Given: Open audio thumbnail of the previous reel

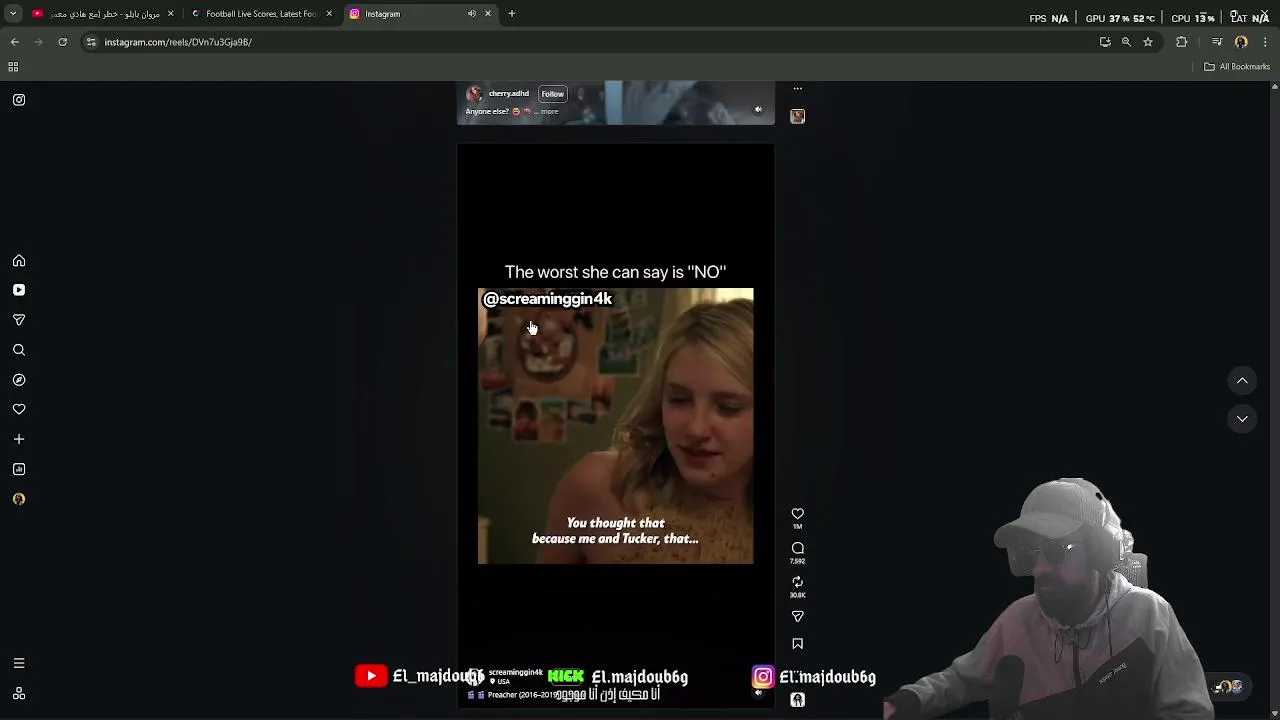Looking at the screenshot, I should (x=797, y=116).
